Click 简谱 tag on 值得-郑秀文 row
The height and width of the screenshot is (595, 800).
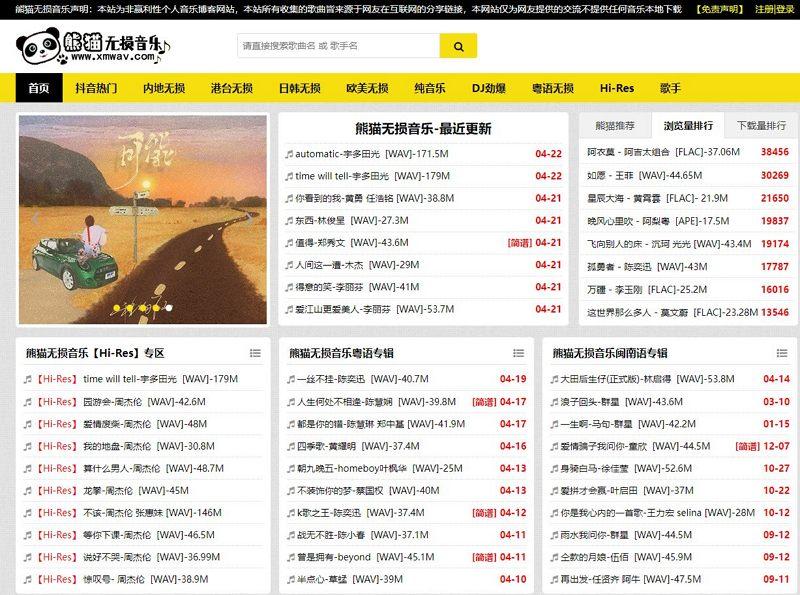pos(520,243)
